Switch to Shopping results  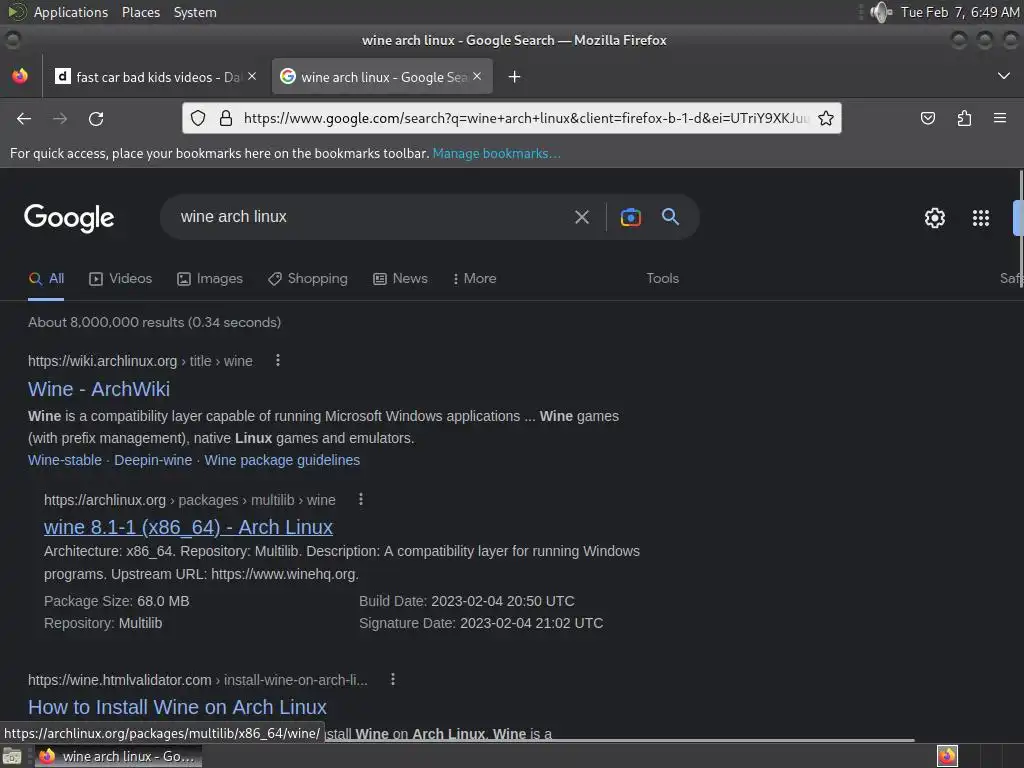[x=308, y=279]
